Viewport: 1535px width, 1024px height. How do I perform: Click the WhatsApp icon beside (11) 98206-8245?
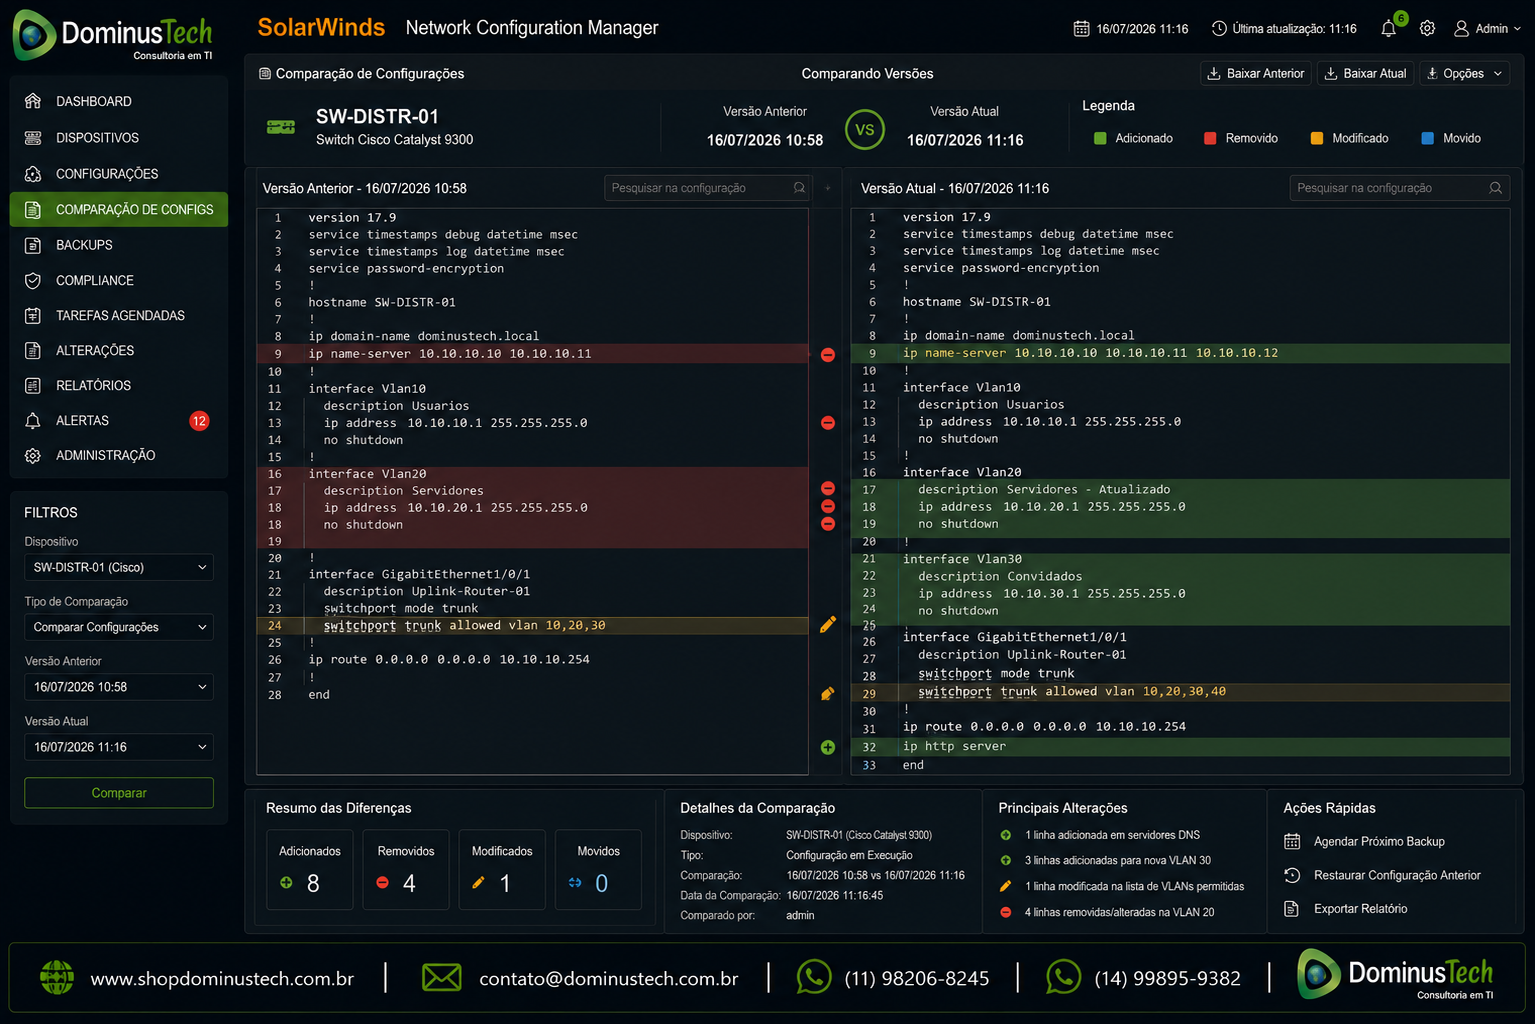814,977
